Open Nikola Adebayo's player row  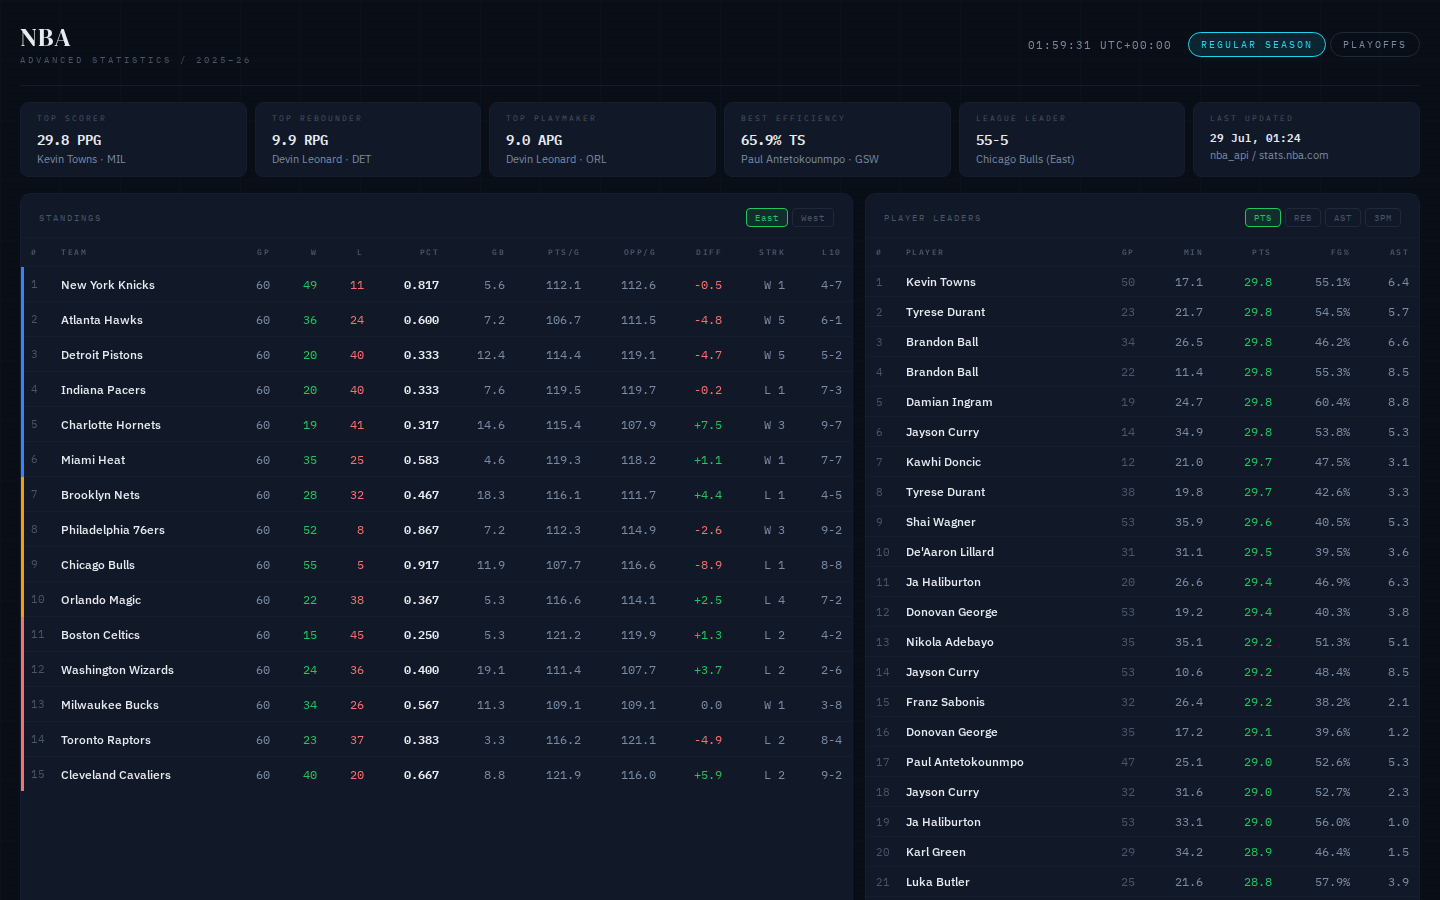tap(1142, 642)
